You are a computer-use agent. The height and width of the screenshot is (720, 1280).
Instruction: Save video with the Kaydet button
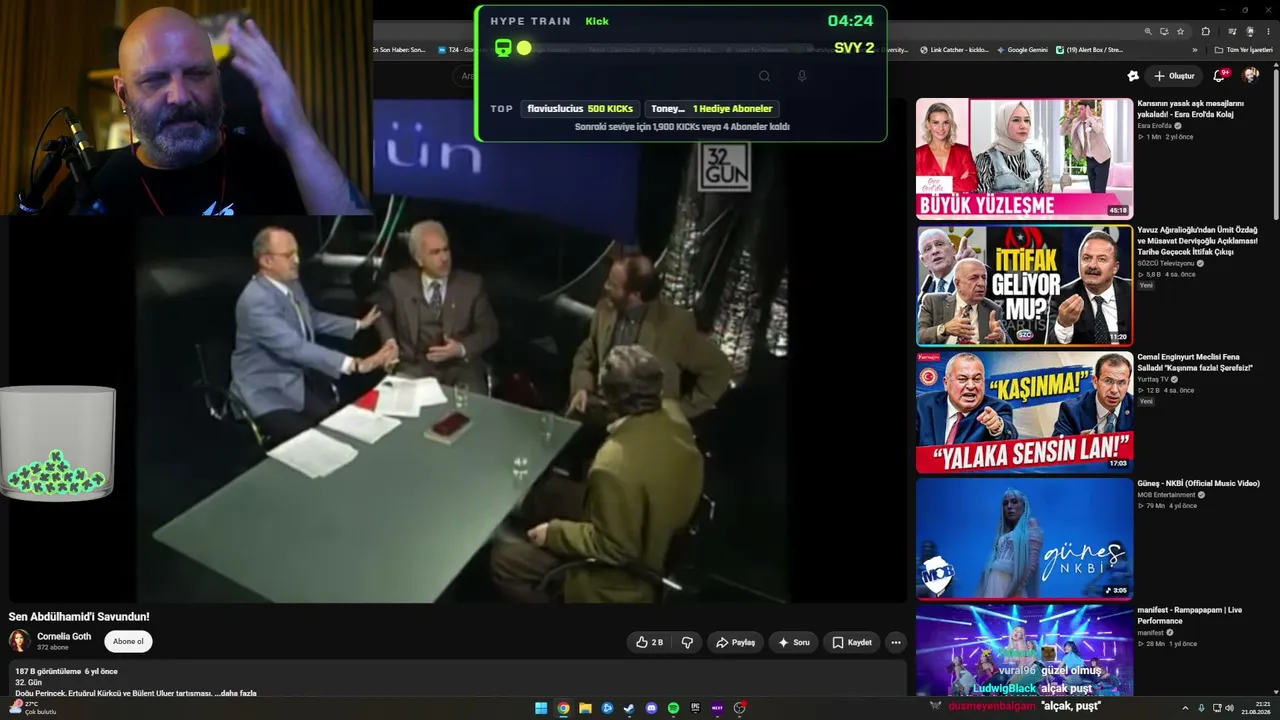coord(852,642)
